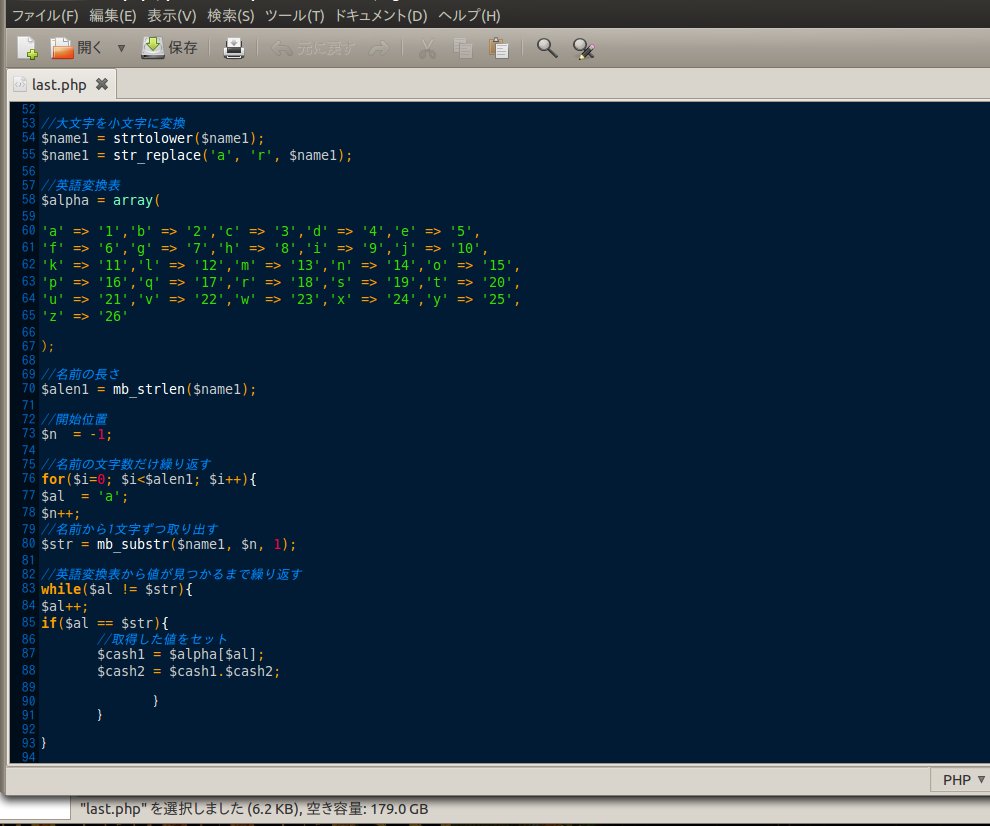Click the $n++; line 78
Viewport: 990px width, 826px height.
61,513
